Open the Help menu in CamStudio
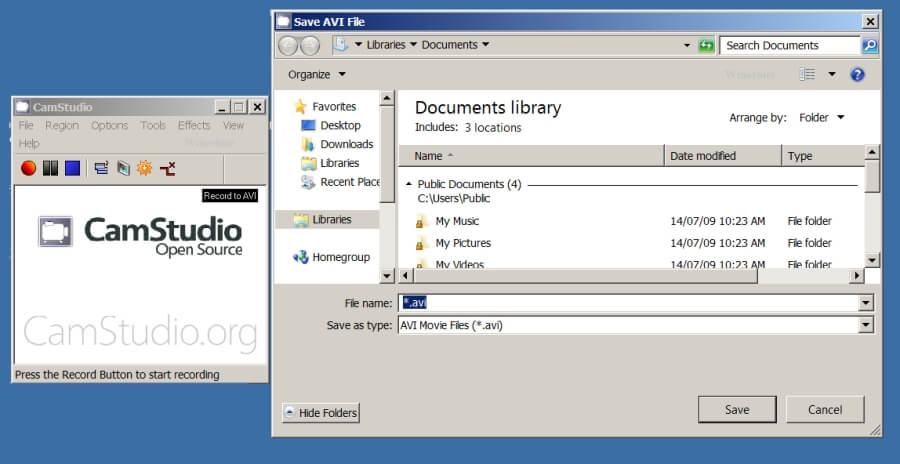900x464 pixels. pos(29,144)
